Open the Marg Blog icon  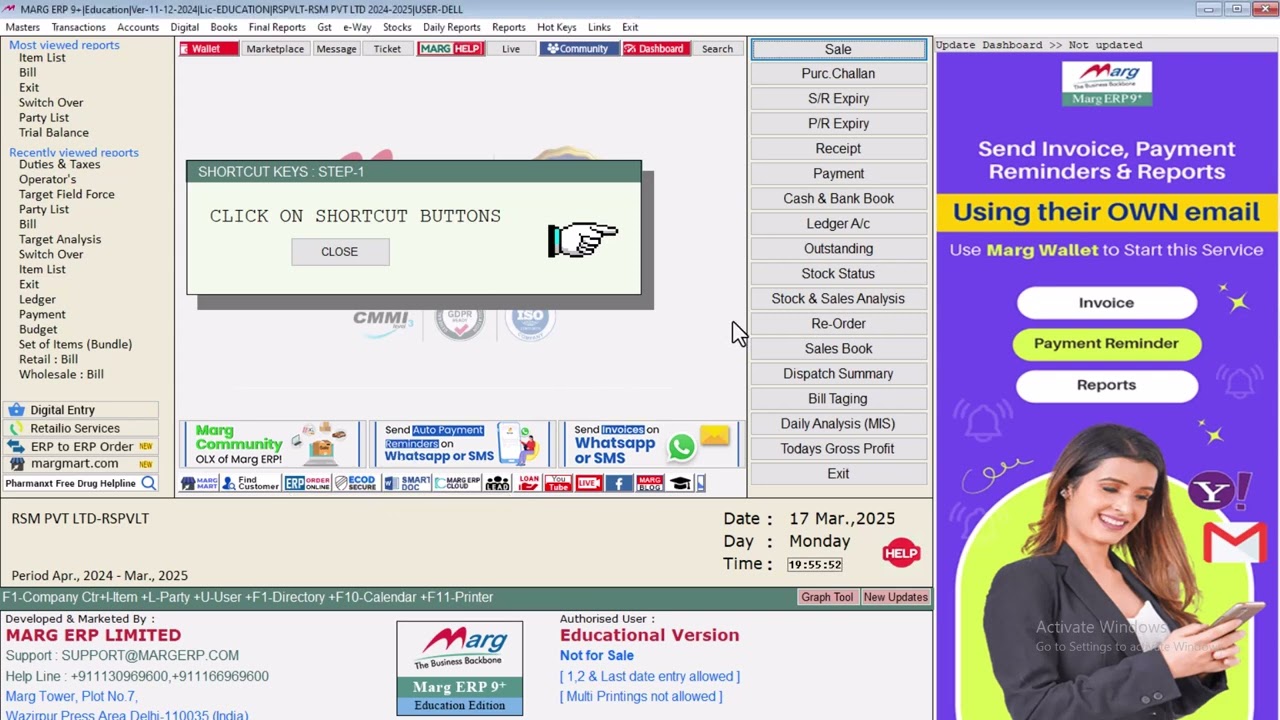[x=650, y=483]
